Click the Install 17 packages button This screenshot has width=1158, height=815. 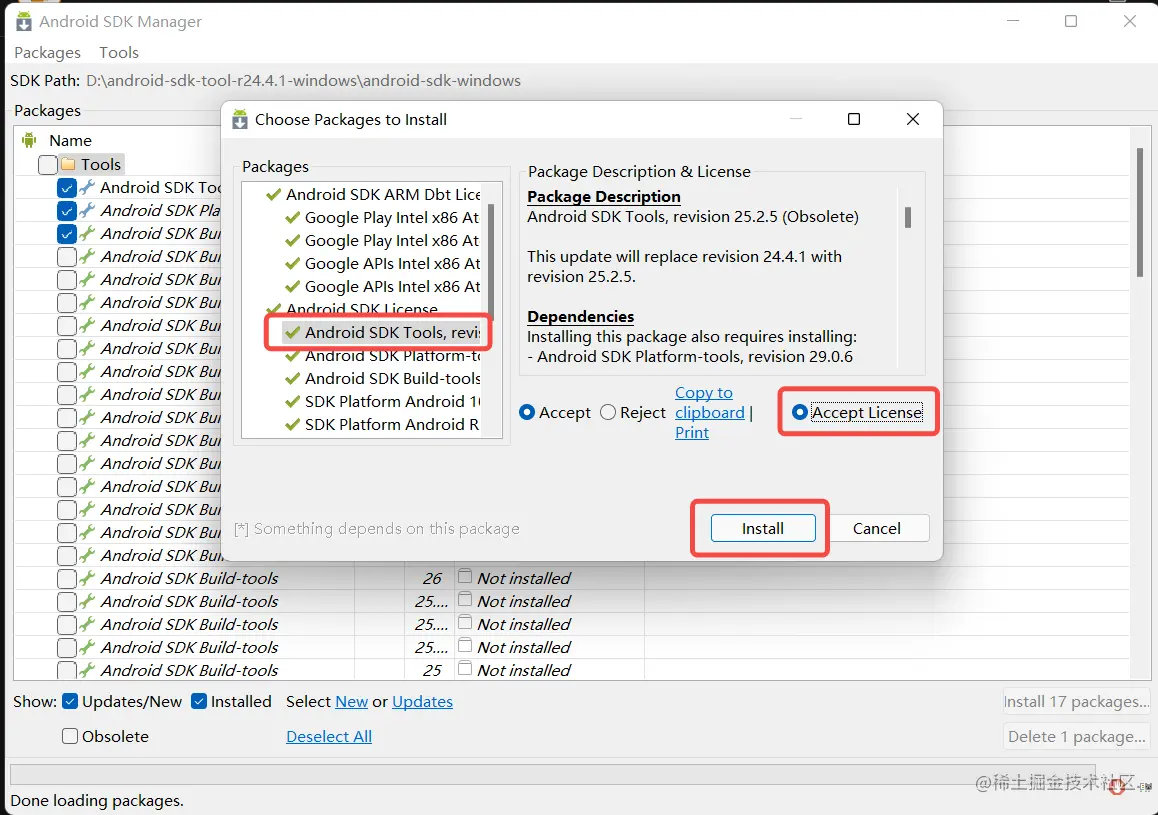click(1076, 701)
